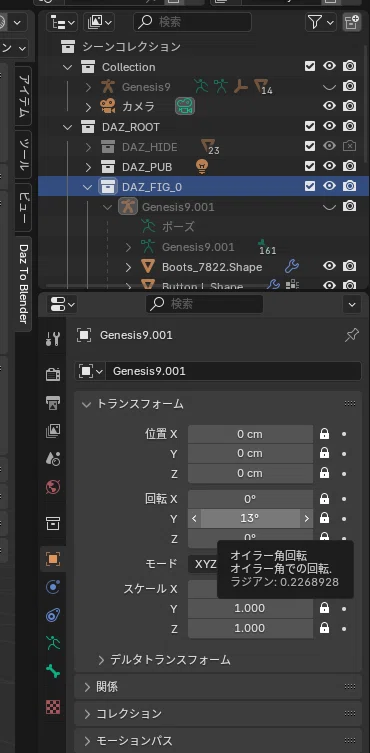Increase rotation Y with right arrow
The width and height of the screenshot is (370, 753).
point(306,519)
